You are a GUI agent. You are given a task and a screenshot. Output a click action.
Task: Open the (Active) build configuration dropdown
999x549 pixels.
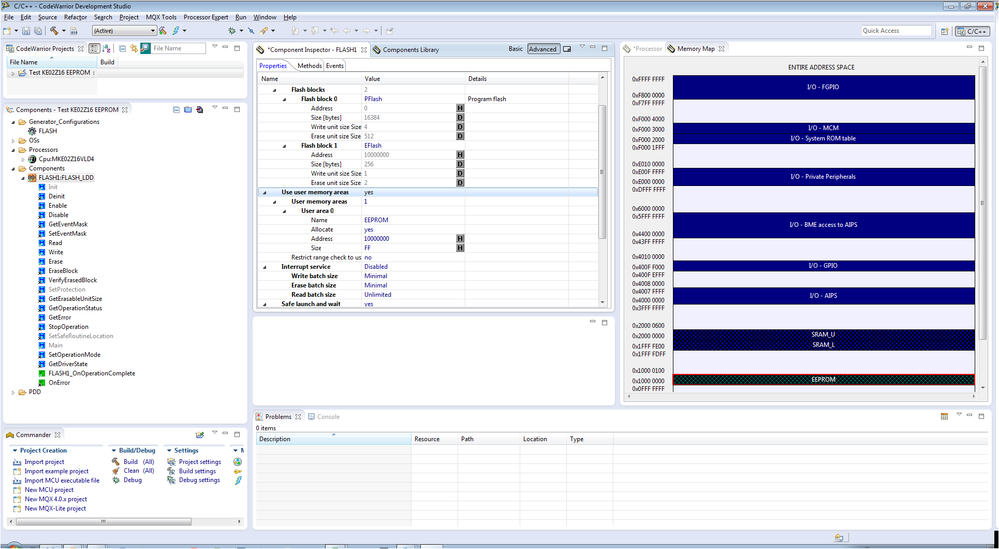[x=124, y=31]
